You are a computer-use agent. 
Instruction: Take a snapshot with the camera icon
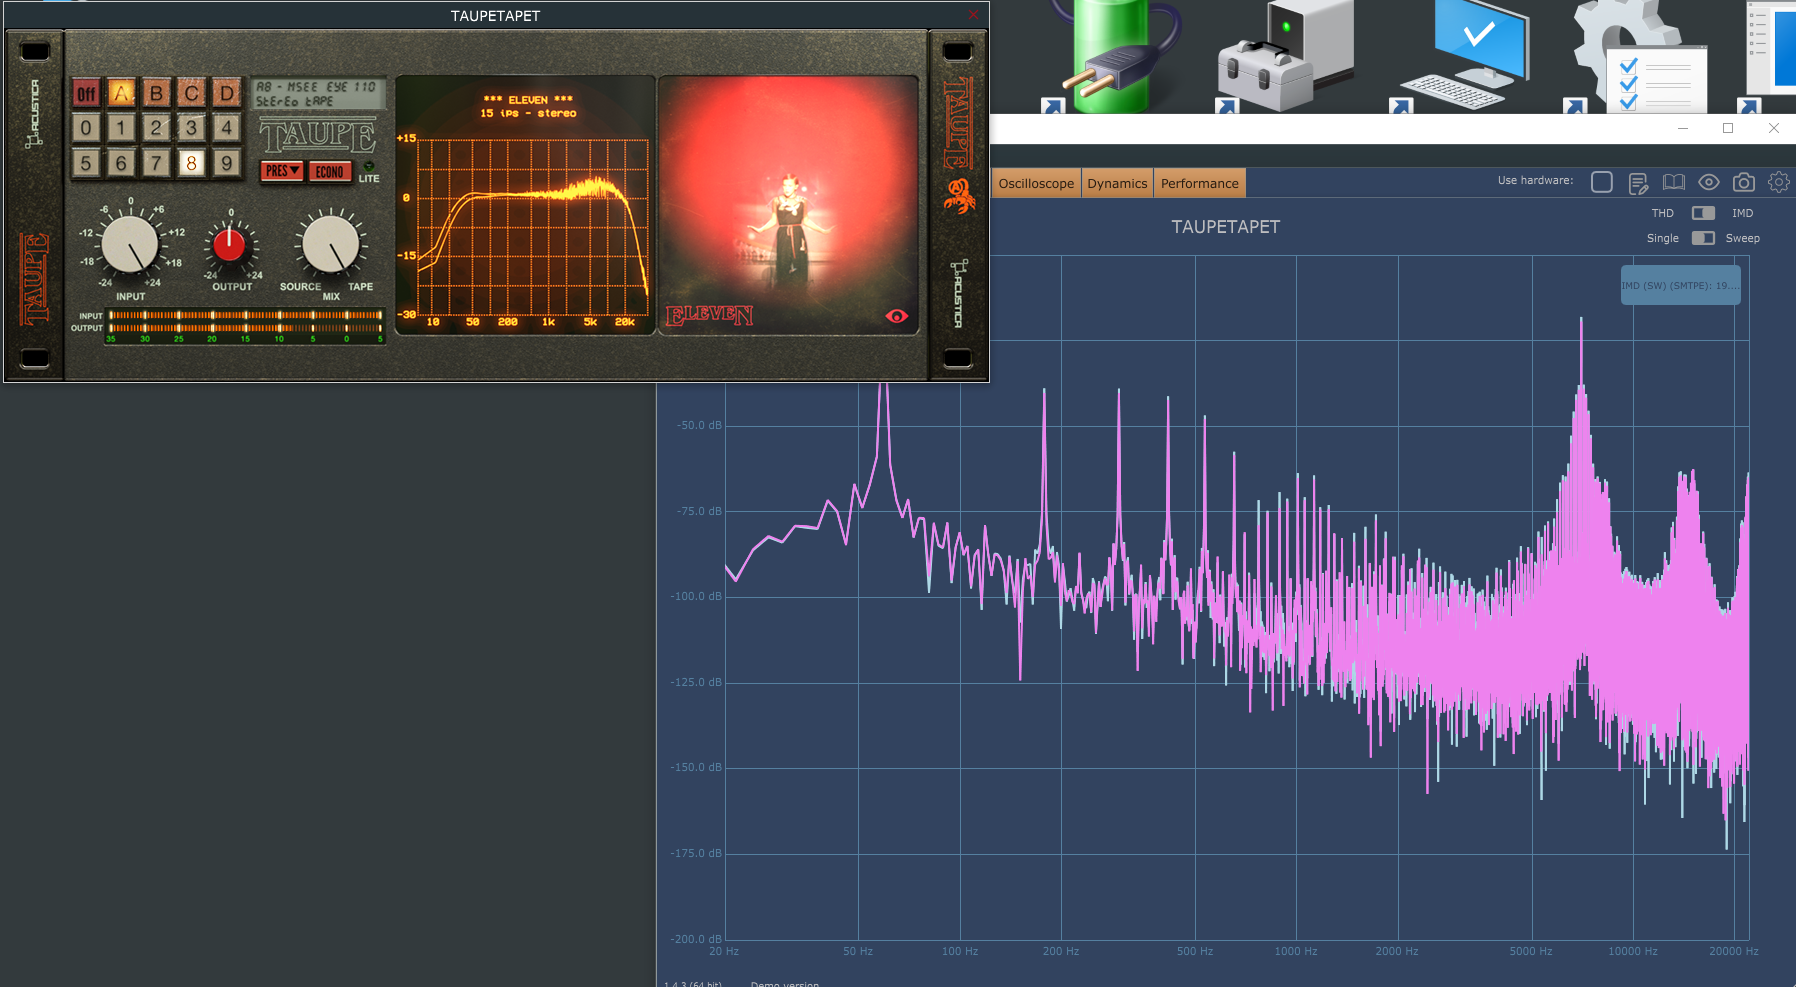[1744, 182]
